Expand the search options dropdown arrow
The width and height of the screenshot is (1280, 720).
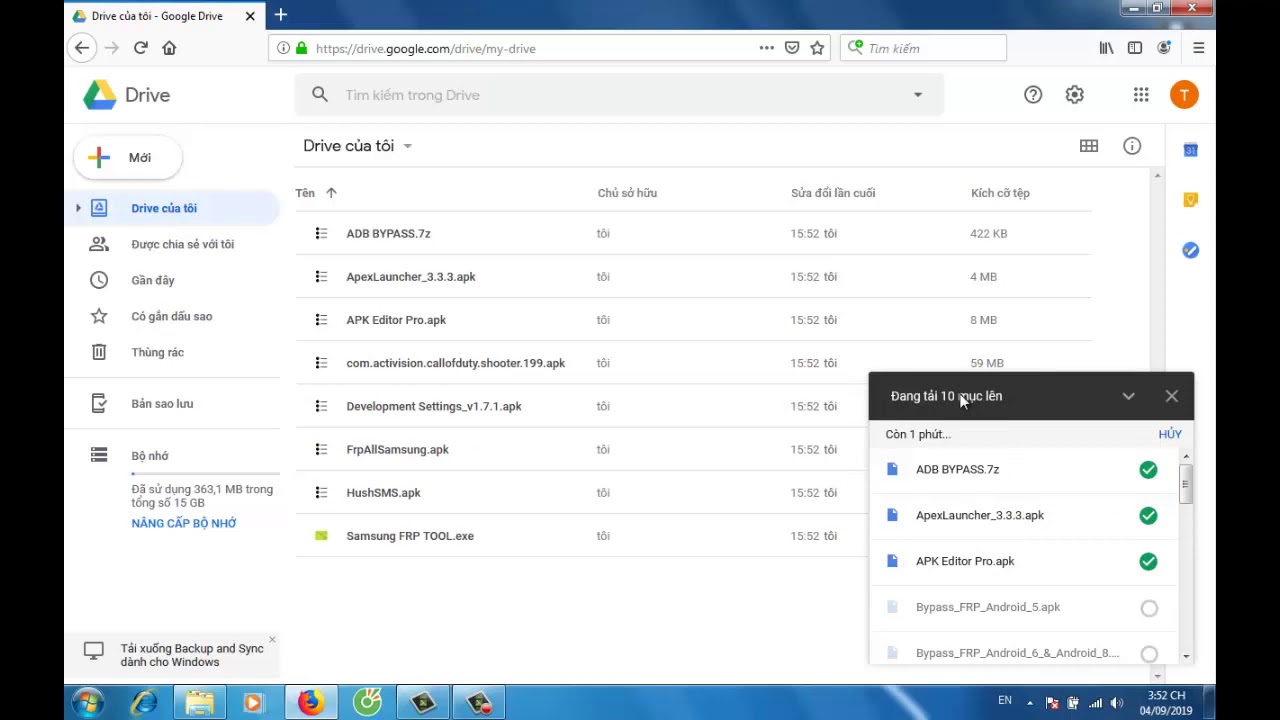point(918,95)
